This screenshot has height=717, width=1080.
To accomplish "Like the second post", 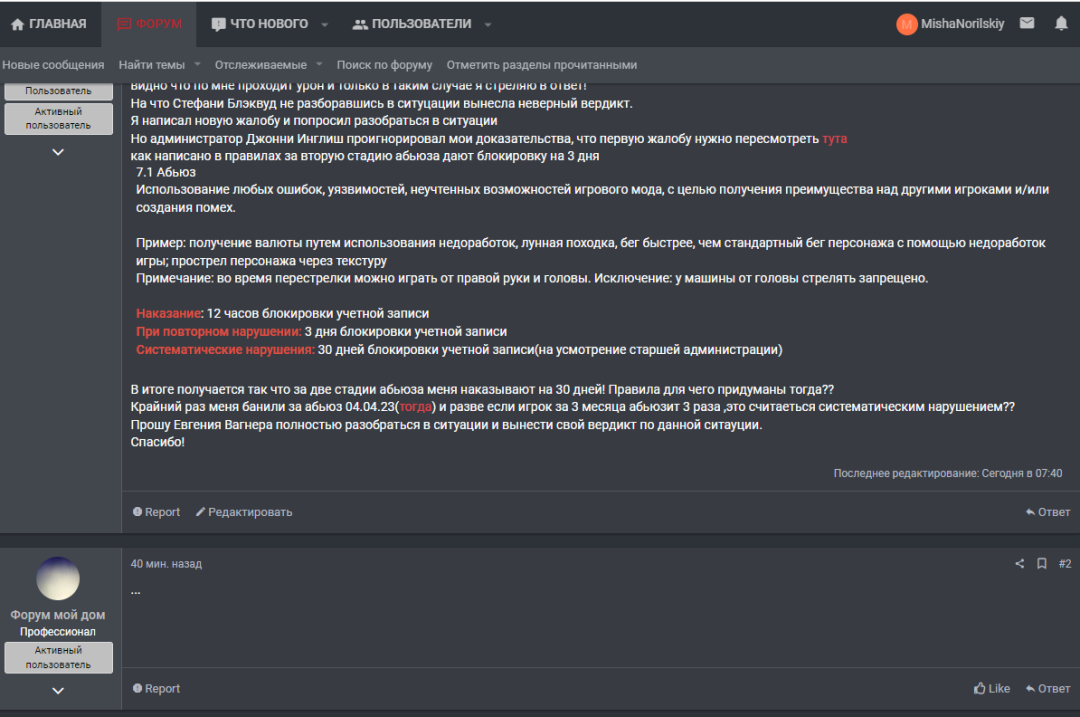I will pyautogui.click(x=992, y=688).
